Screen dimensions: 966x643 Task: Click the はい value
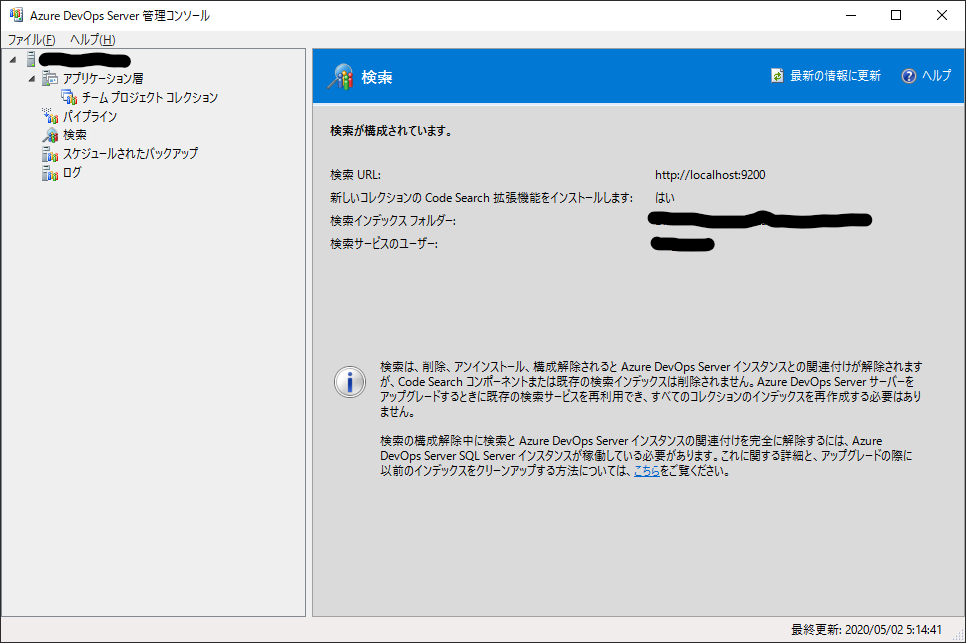[665, 198]
